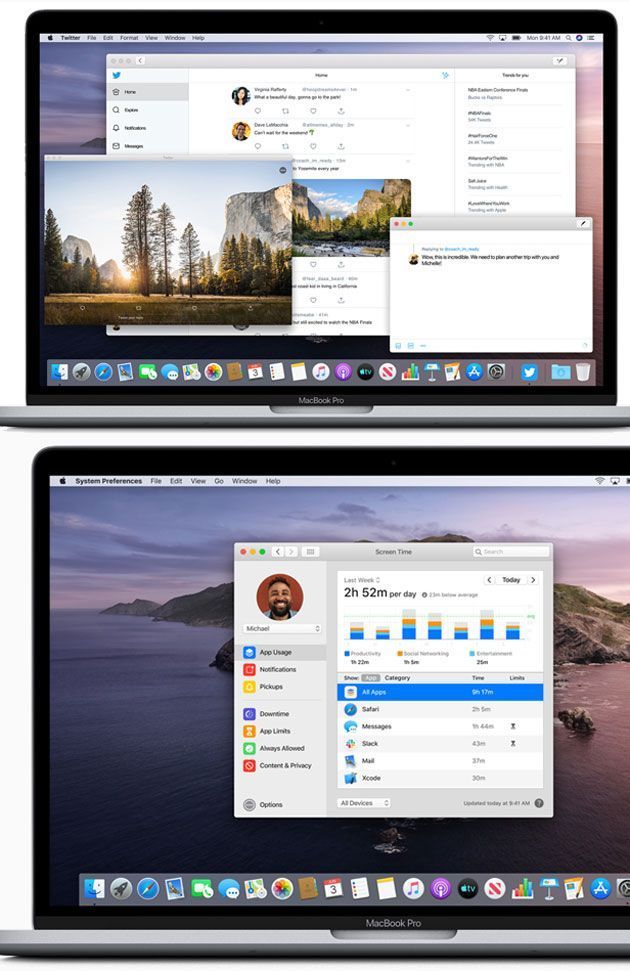Open the All Devices dropdown

pos(364,803)
